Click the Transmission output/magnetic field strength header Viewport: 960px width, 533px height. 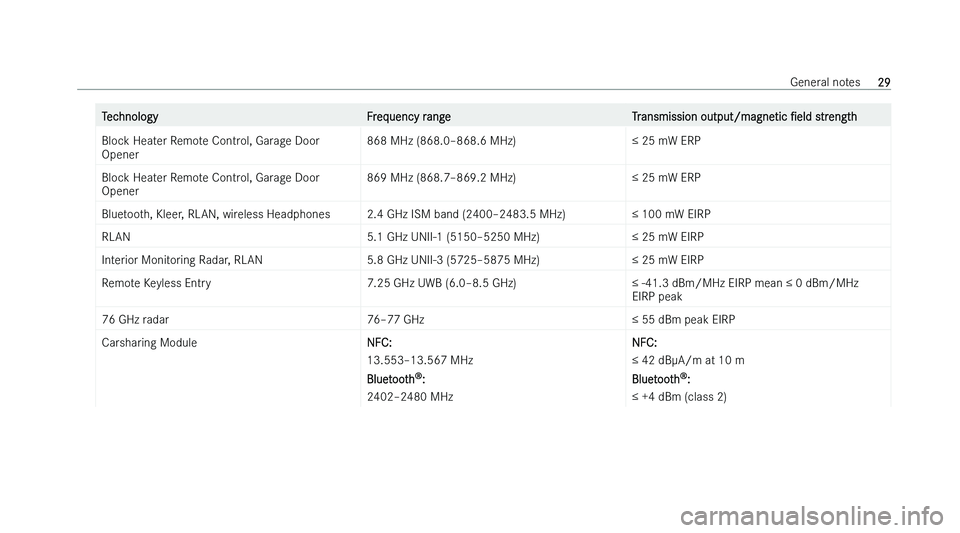744,116
